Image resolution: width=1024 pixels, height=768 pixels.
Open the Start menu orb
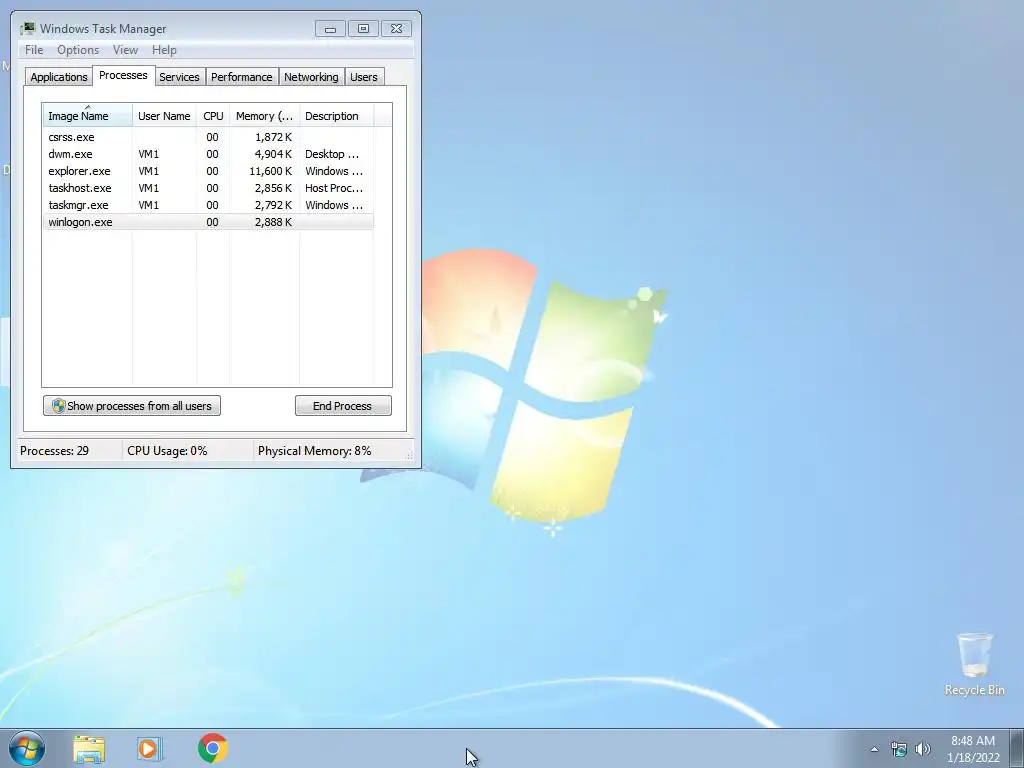(x=27, y=748)
